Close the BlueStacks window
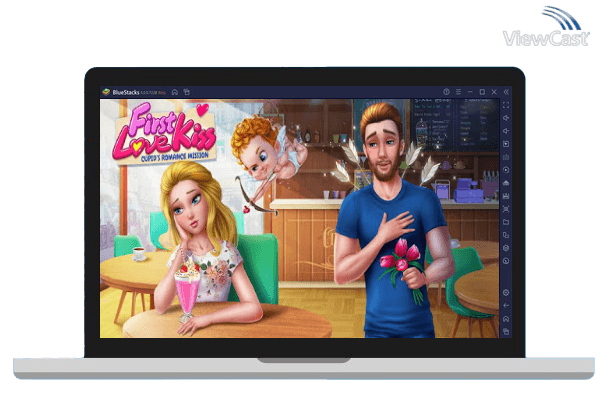 click(x=494, y=92)
